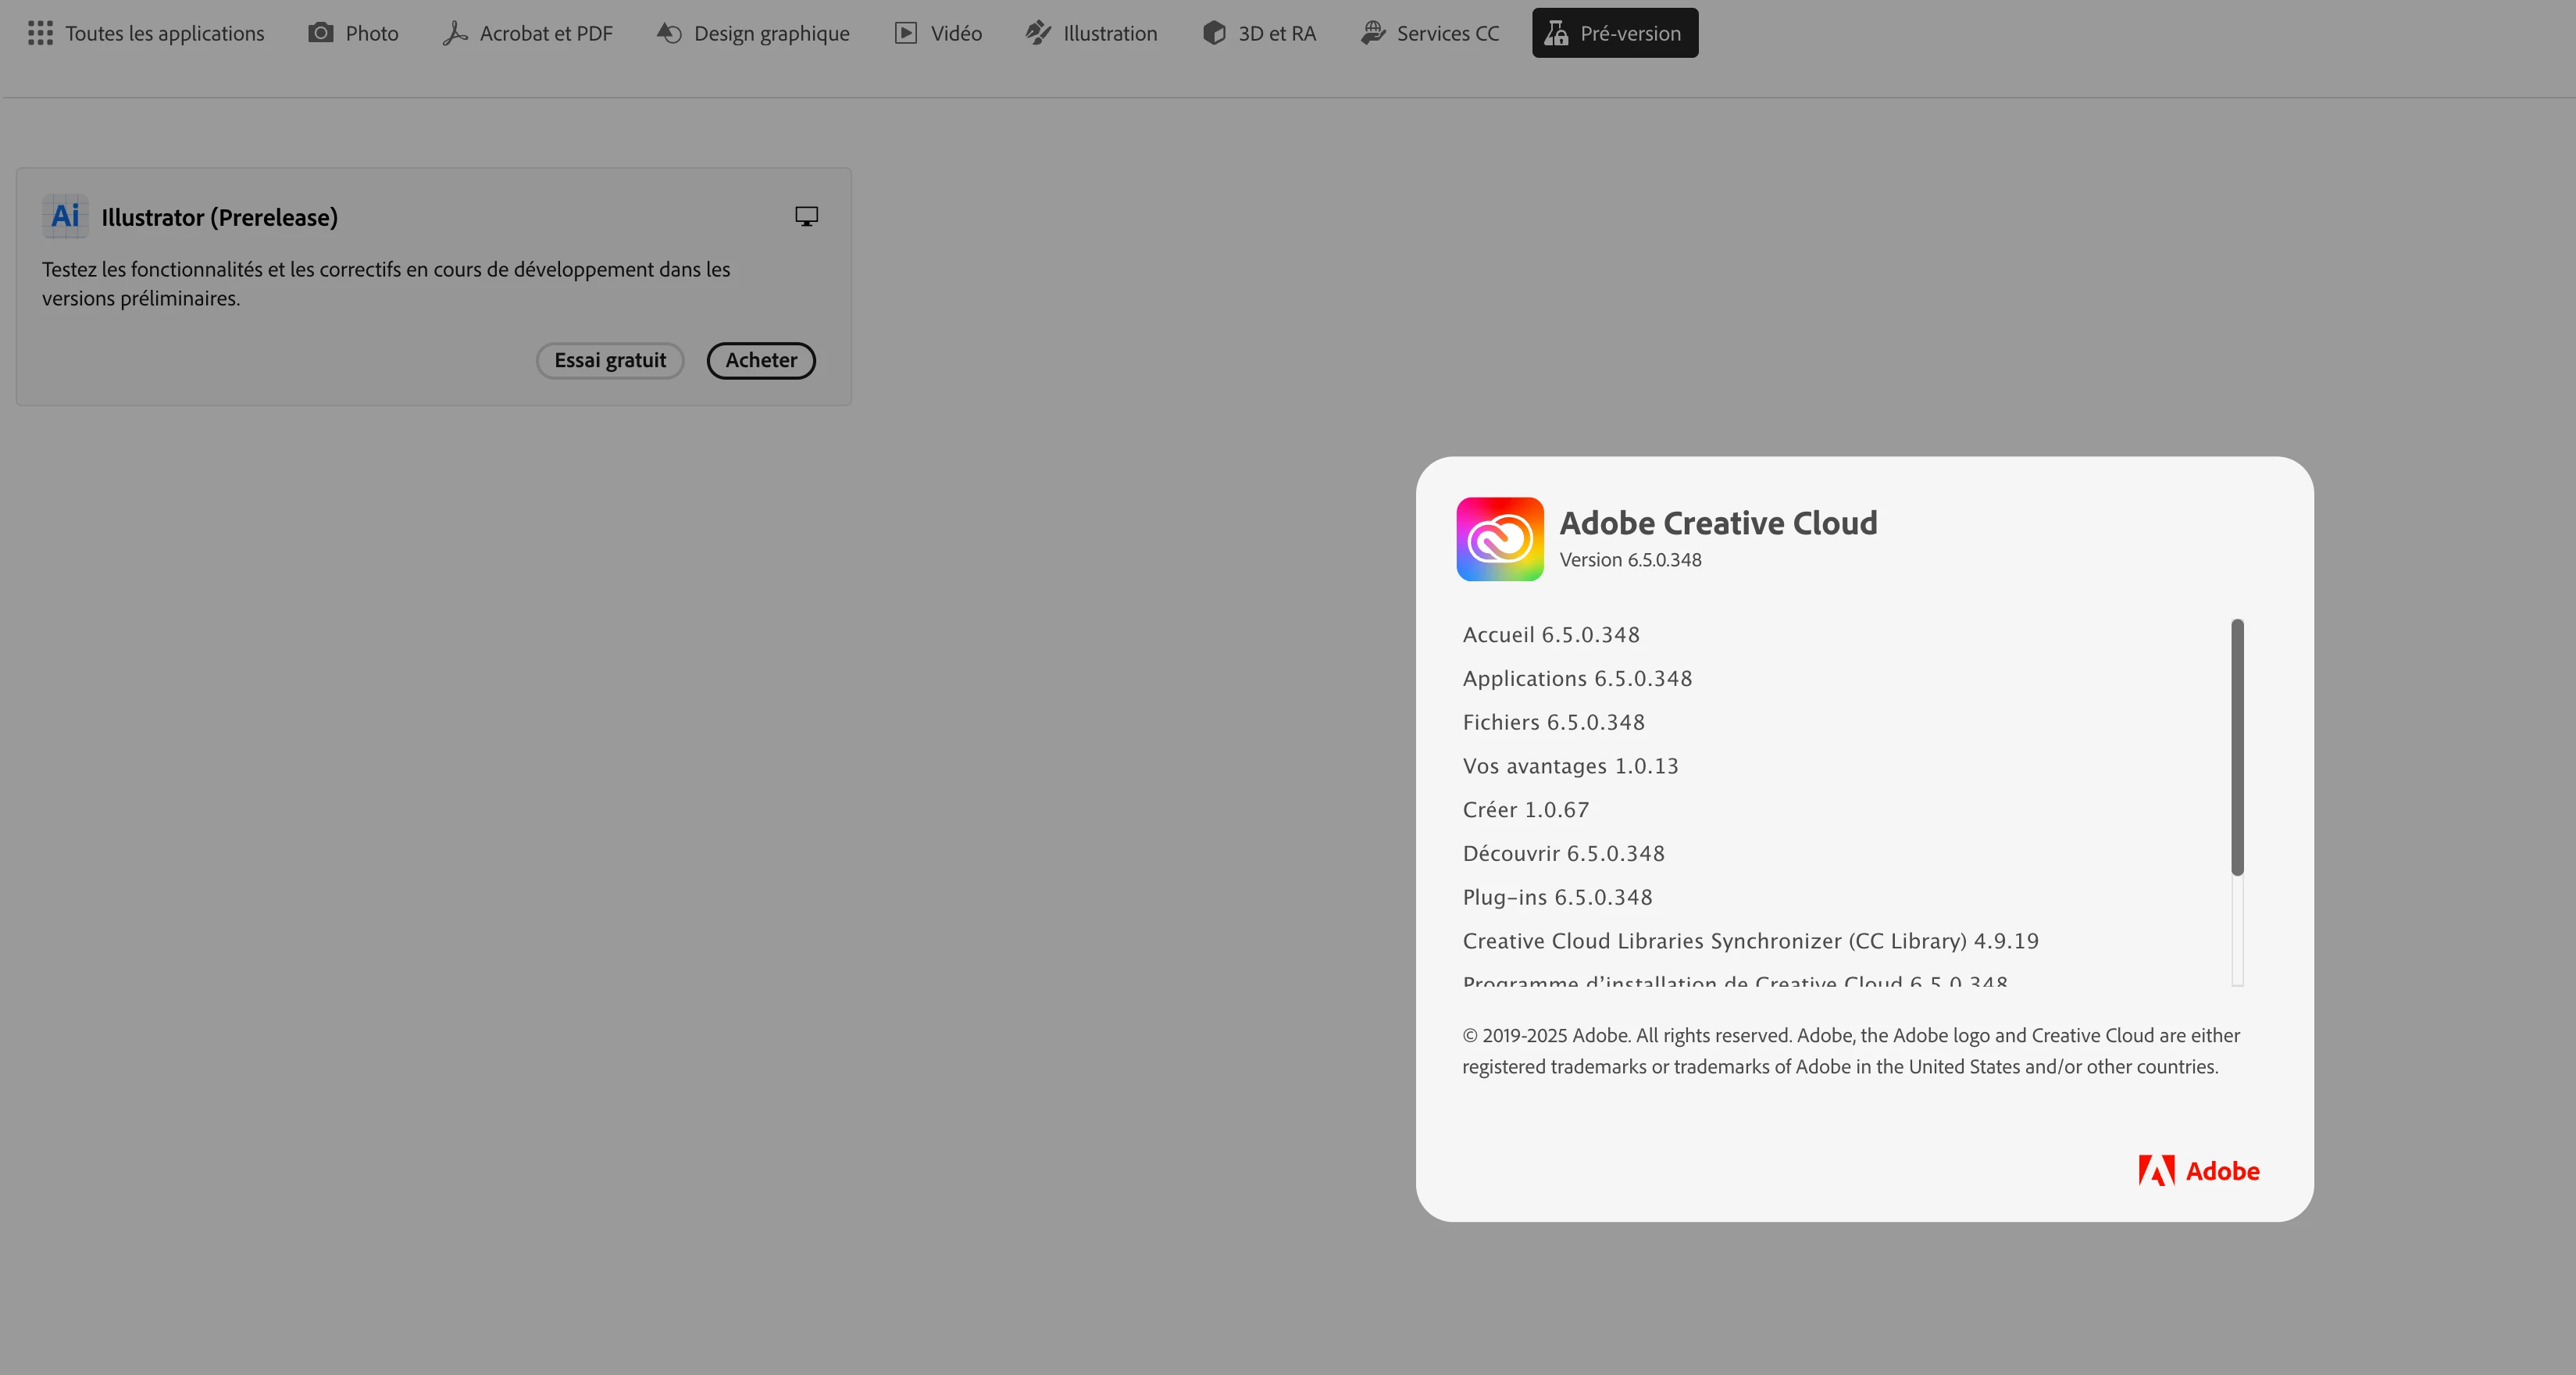Image resolution: width=2576 pixels, height=1375 pixels.
Task: Click the Illustrator Ai app icon
Action: click(x=65, y=216)
